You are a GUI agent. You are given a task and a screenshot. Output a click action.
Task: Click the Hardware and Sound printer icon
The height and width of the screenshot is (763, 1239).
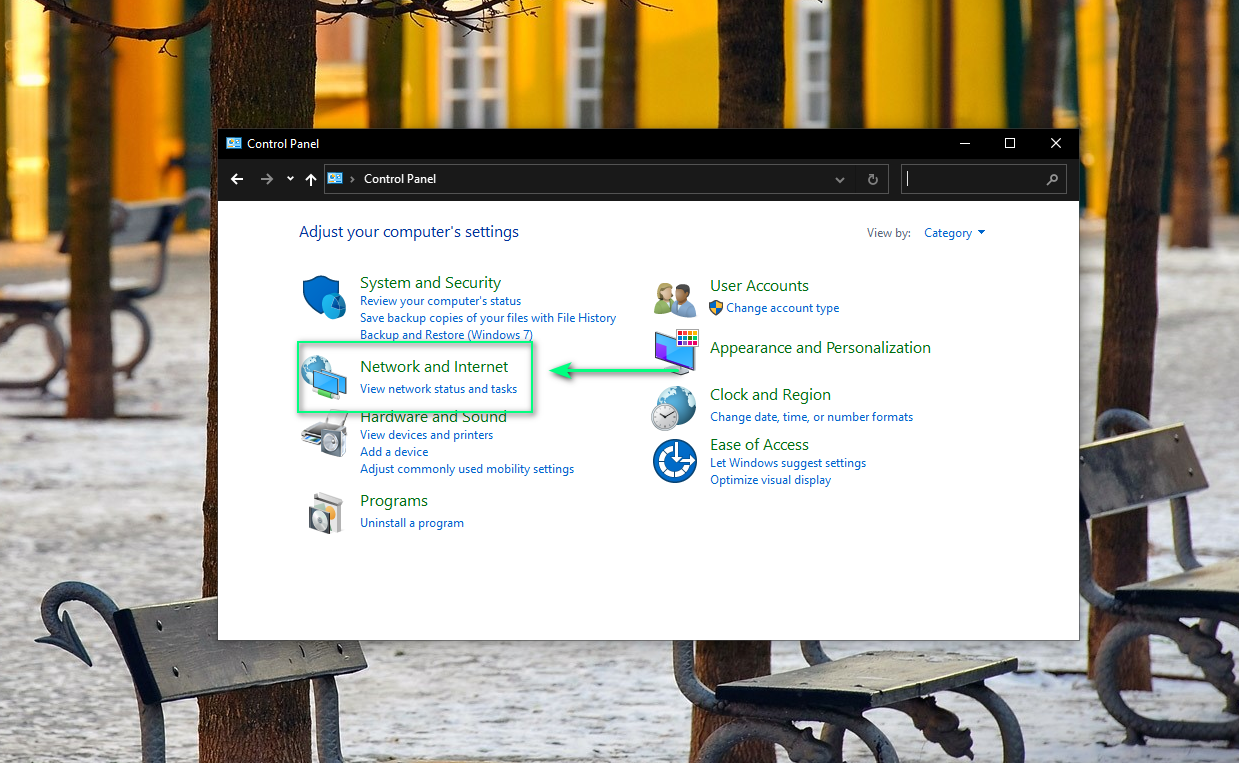[324, 436]
